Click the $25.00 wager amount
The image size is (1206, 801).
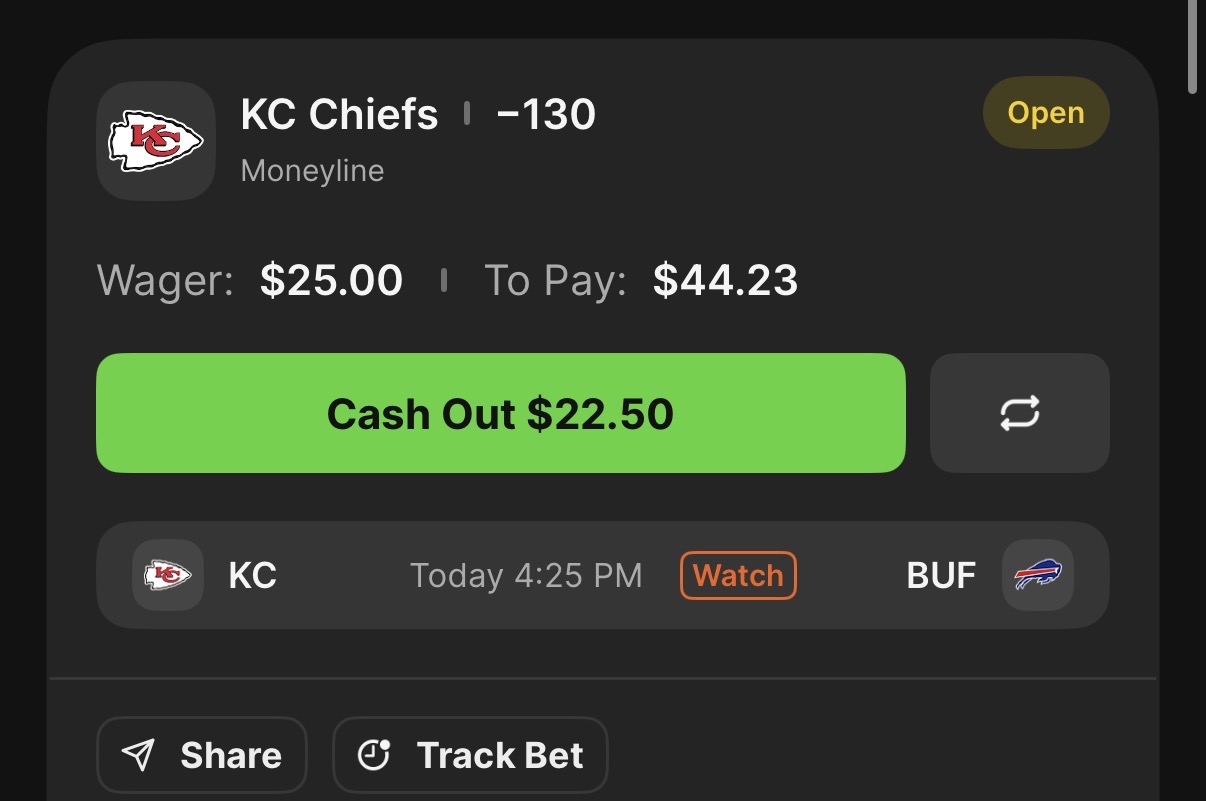[331, 281]
